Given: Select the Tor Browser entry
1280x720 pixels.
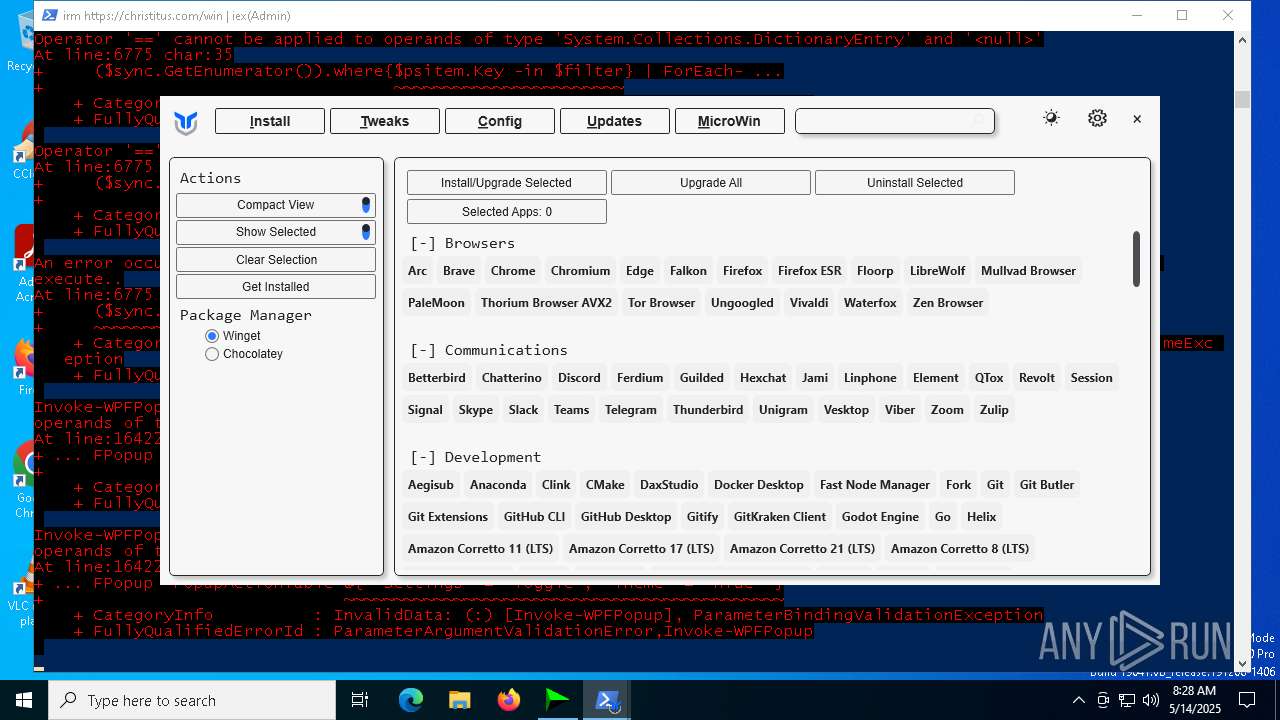Looking at the screenshot, I should coord(661,303).
